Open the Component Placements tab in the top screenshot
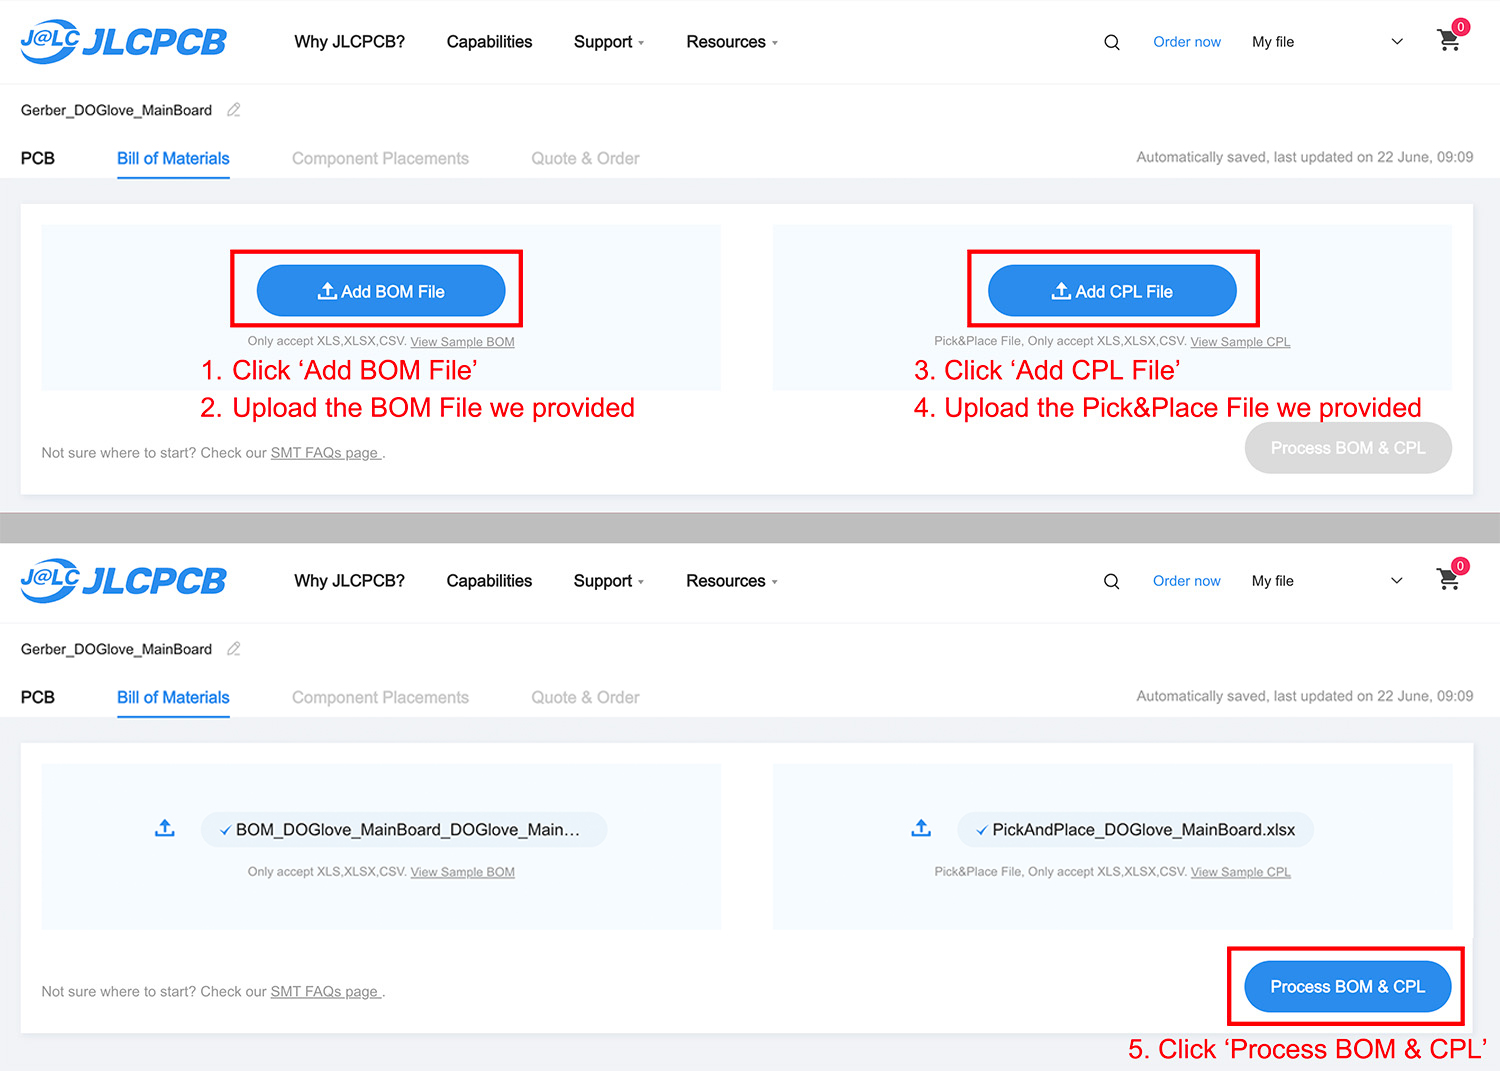 coord(380,158)
